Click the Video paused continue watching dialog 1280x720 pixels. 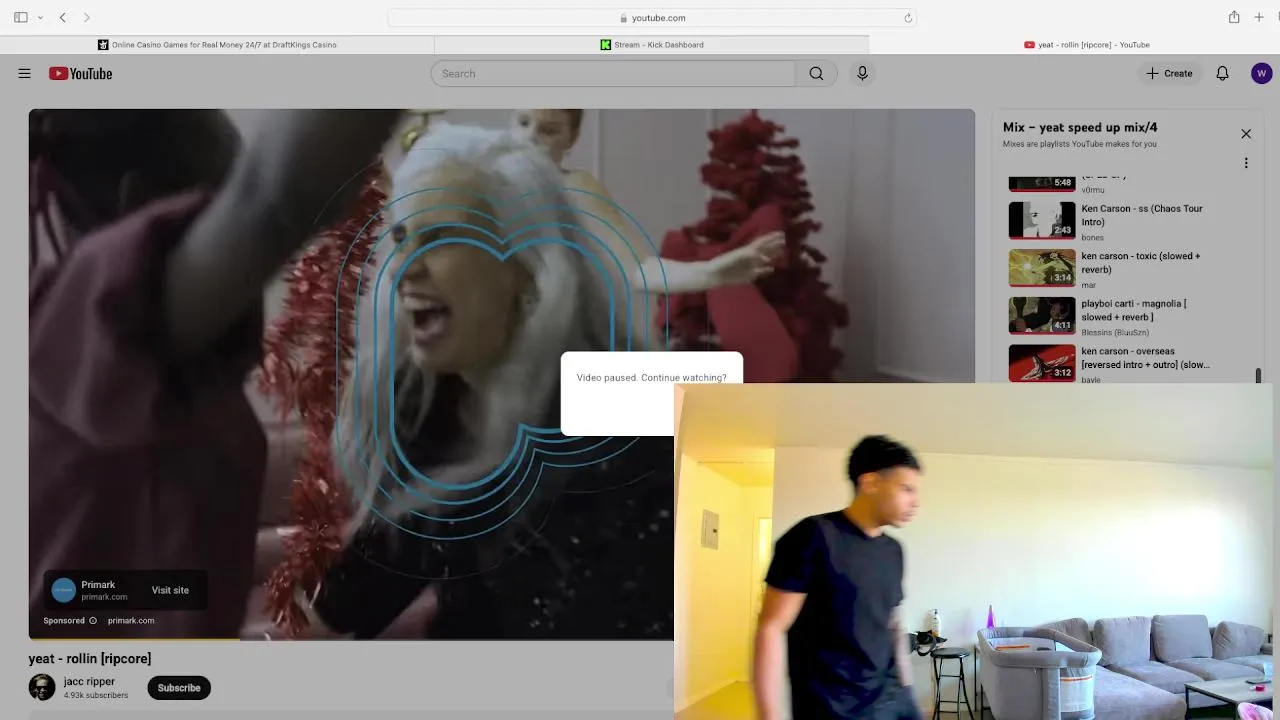click(x=651, y=378)
